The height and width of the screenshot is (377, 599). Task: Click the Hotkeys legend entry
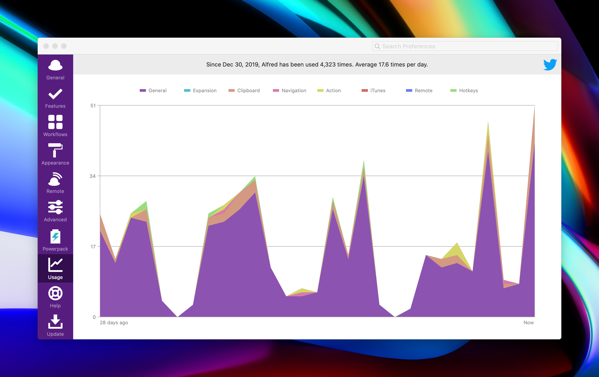pos(464,91)
